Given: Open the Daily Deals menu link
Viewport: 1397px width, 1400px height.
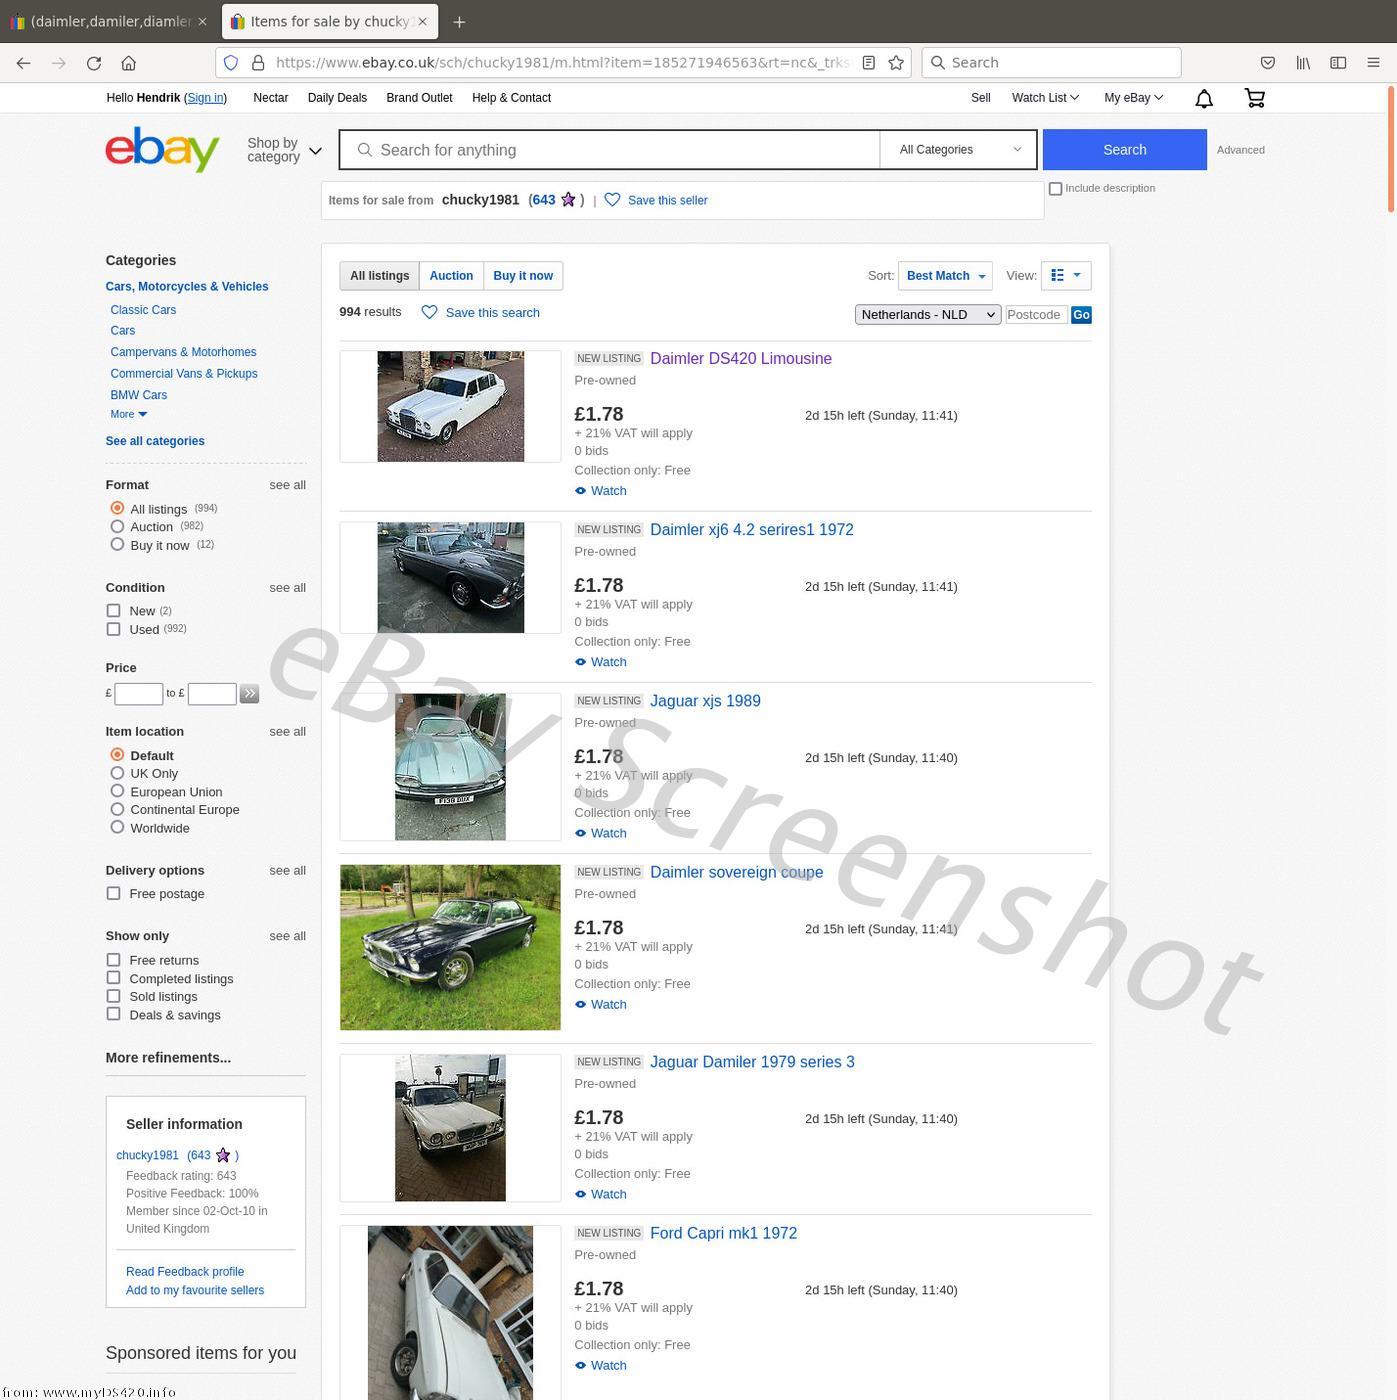Looking at the screenshot, I should tap(337, 98).
